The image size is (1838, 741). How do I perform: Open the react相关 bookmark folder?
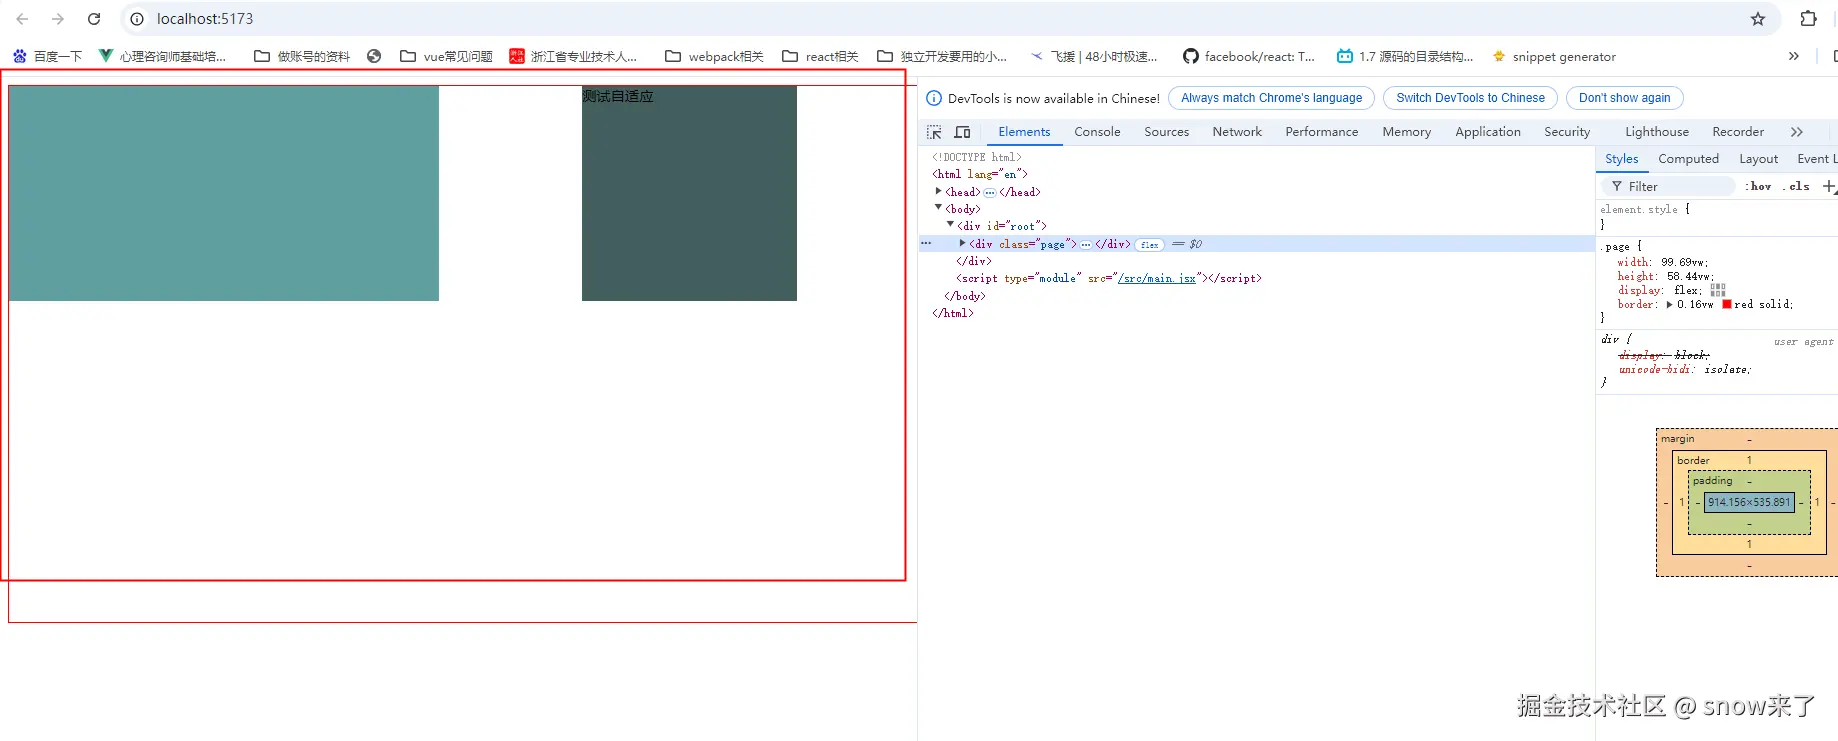coord(820,57)
